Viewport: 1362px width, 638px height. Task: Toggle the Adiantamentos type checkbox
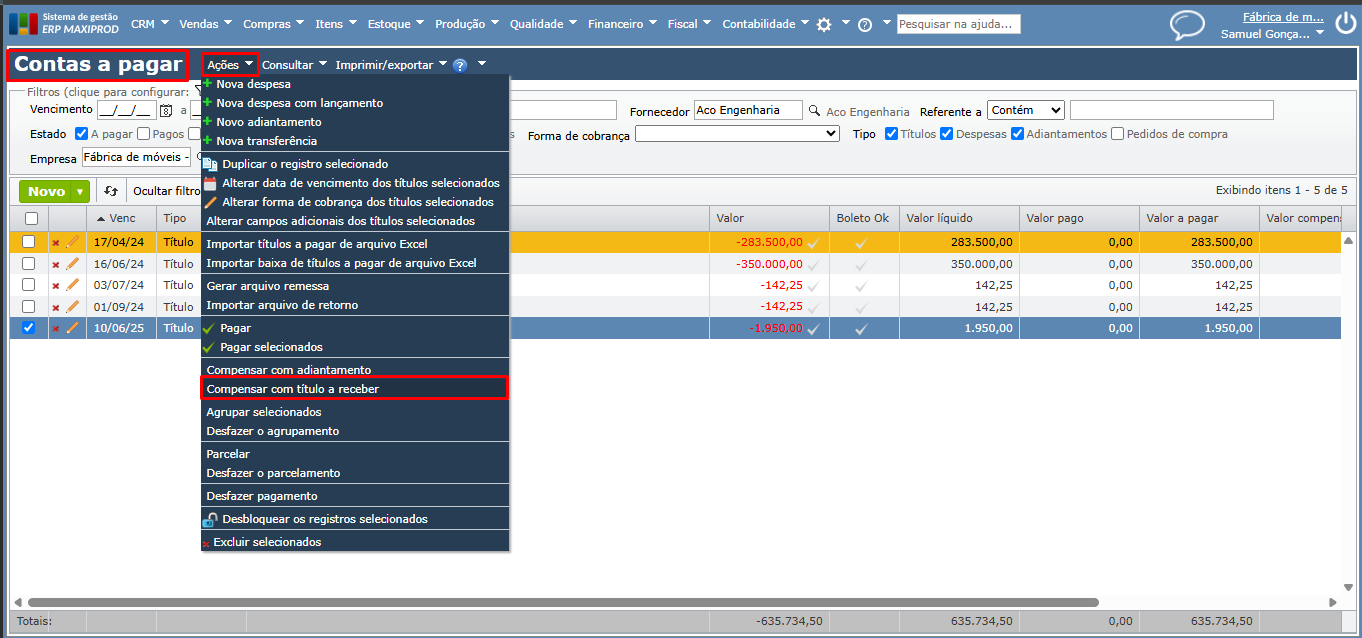click(1017, 134)
